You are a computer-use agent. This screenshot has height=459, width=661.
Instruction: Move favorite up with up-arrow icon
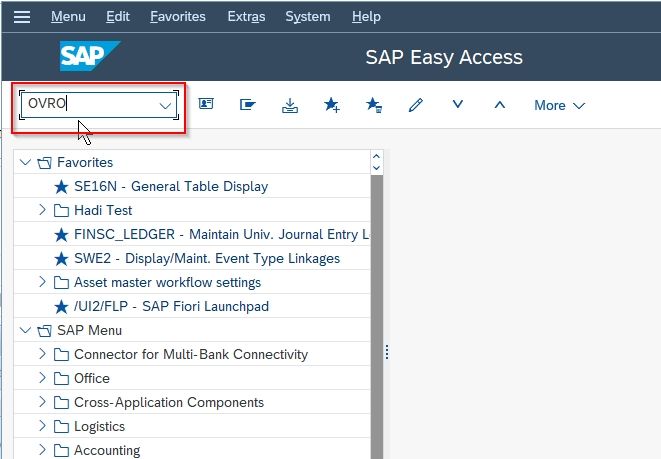point(500,105)
